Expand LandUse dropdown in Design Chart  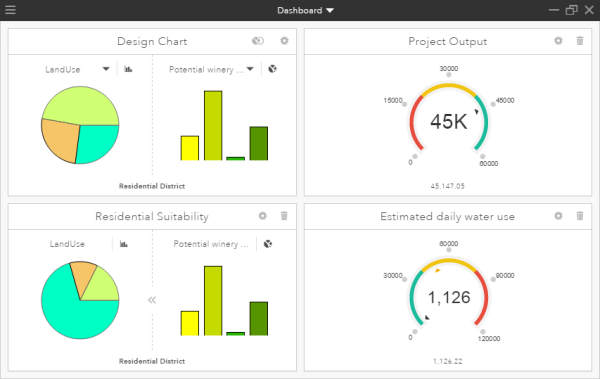tap(106, 69)
